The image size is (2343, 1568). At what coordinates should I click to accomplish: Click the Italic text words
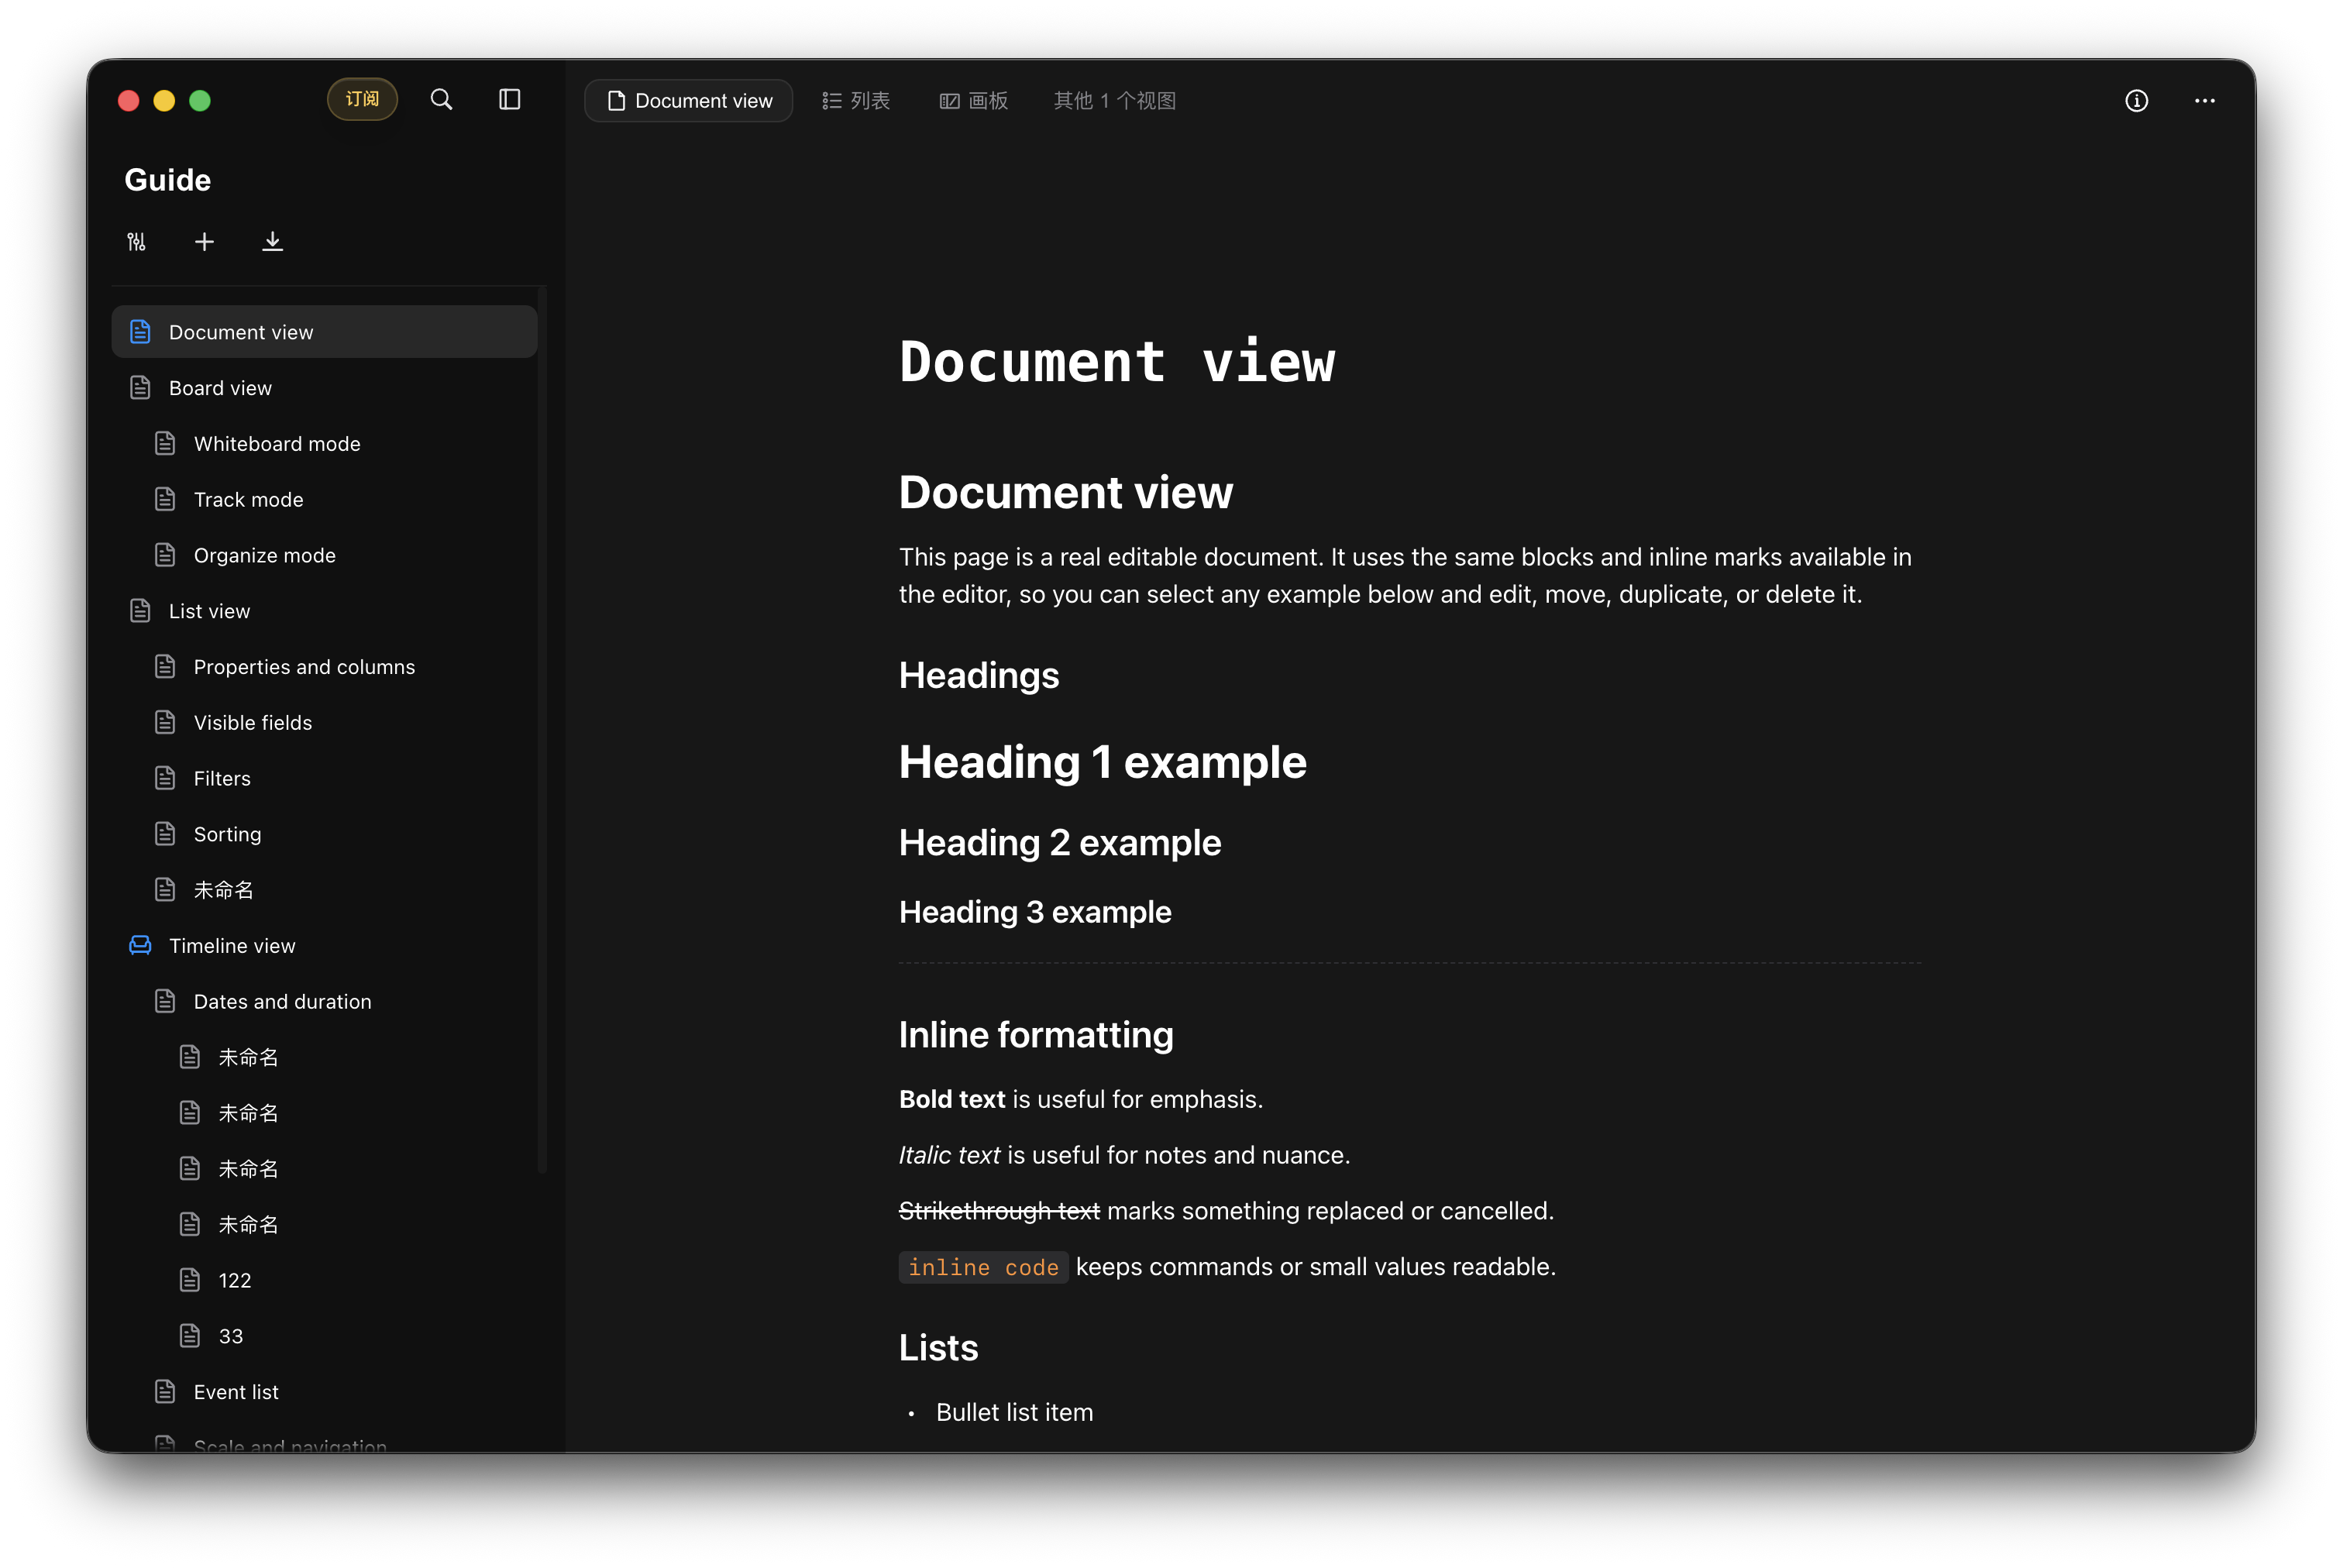click(x=949, y=1155)
